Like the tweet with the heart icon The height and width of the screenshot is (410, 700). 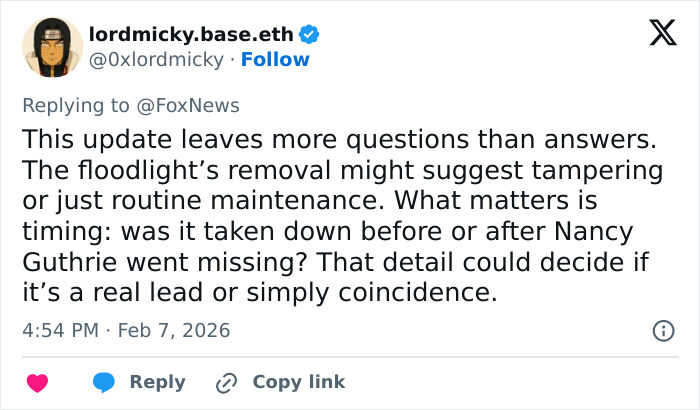click(37, 382)
